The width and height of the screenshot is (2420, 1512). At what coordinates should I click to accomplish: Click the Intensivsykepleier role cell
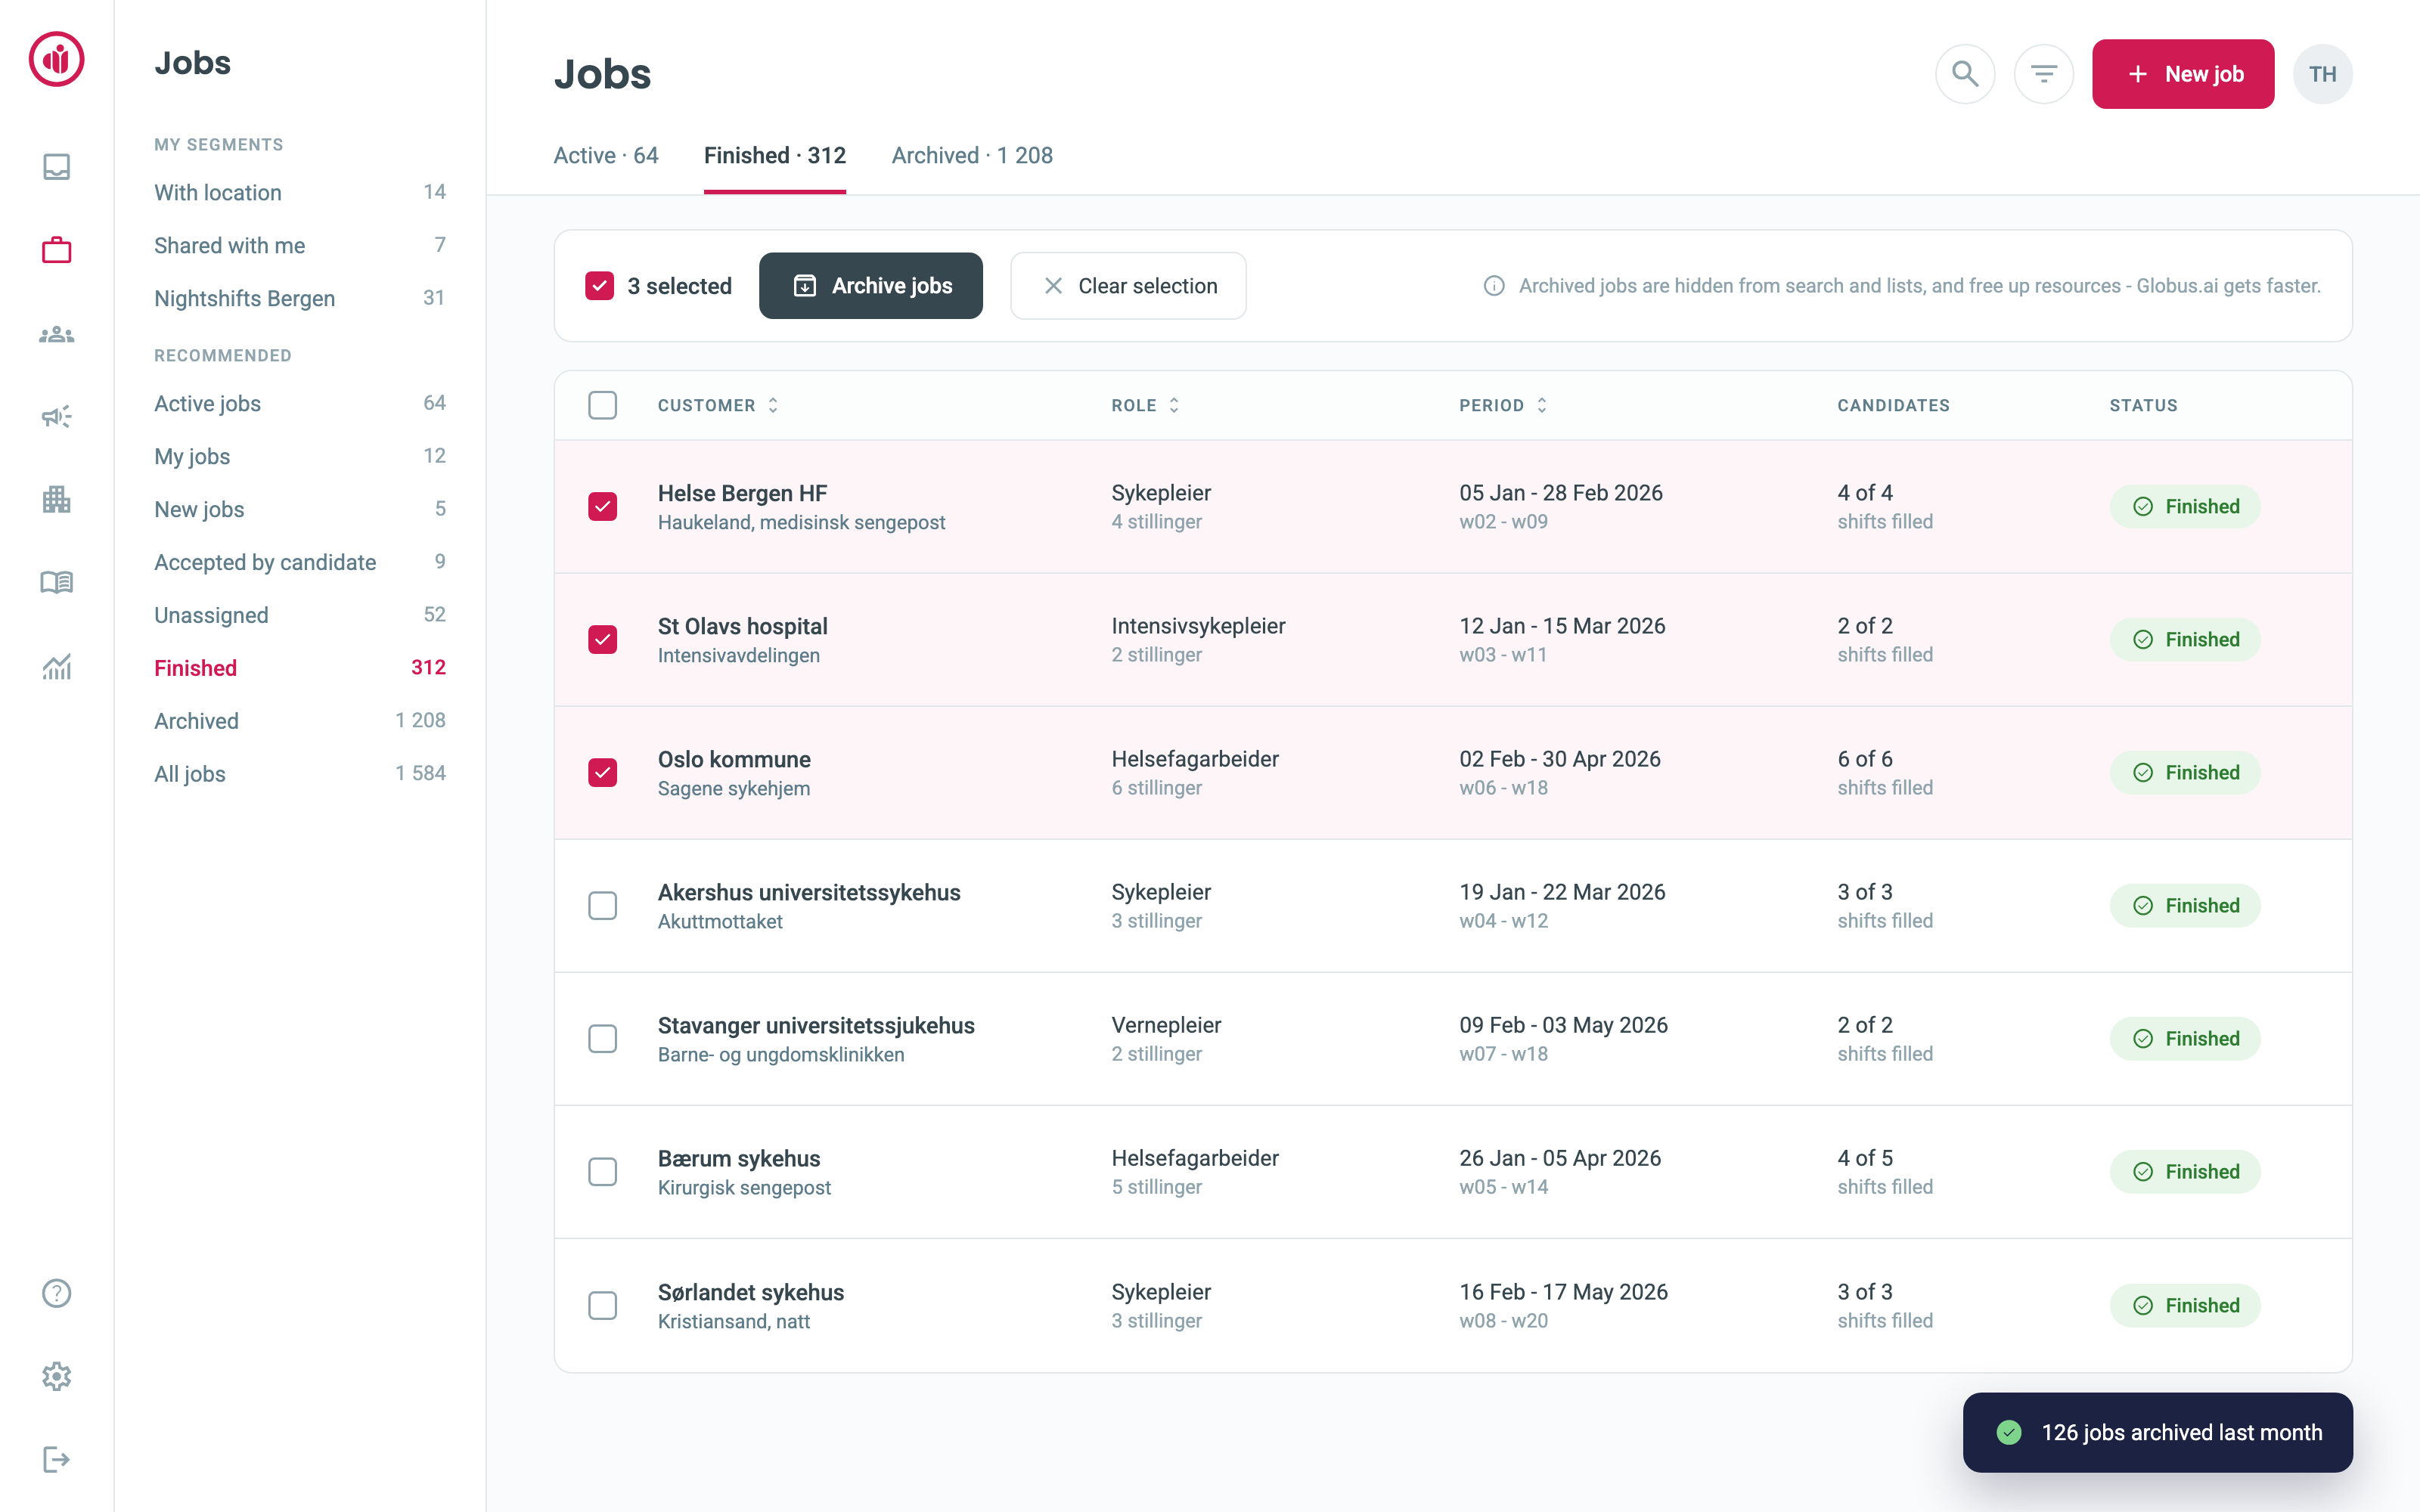click(1198, 626)
